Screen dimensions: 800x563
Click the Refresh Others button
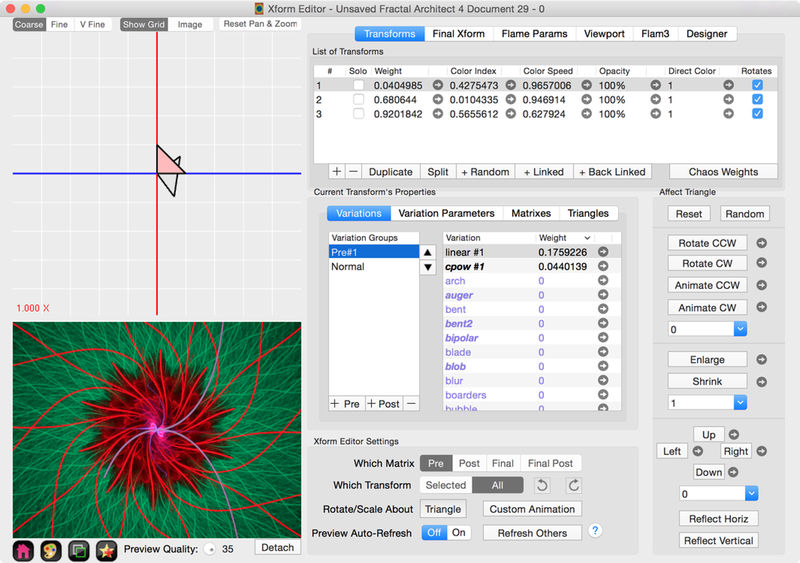(x=532, y=533)
